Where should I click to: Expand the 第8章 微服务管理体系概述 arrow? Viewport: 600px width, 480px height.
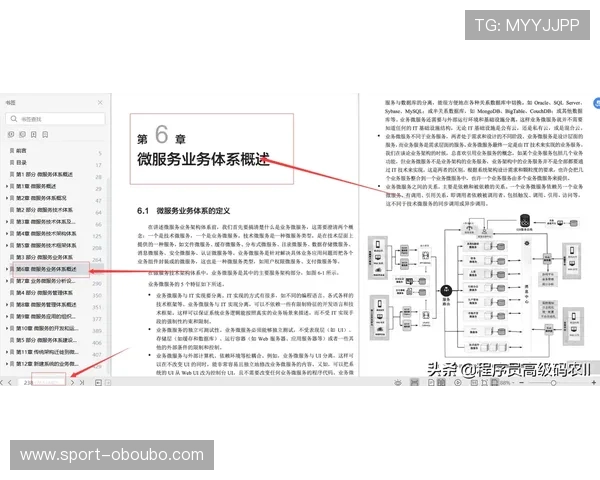7,305
